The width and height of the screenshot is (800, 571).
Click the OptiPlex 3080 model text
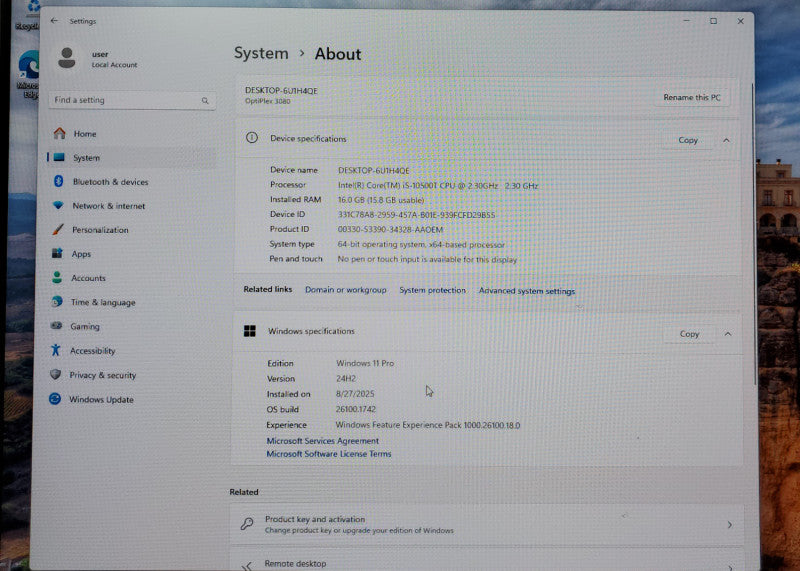tap(267, 101)
